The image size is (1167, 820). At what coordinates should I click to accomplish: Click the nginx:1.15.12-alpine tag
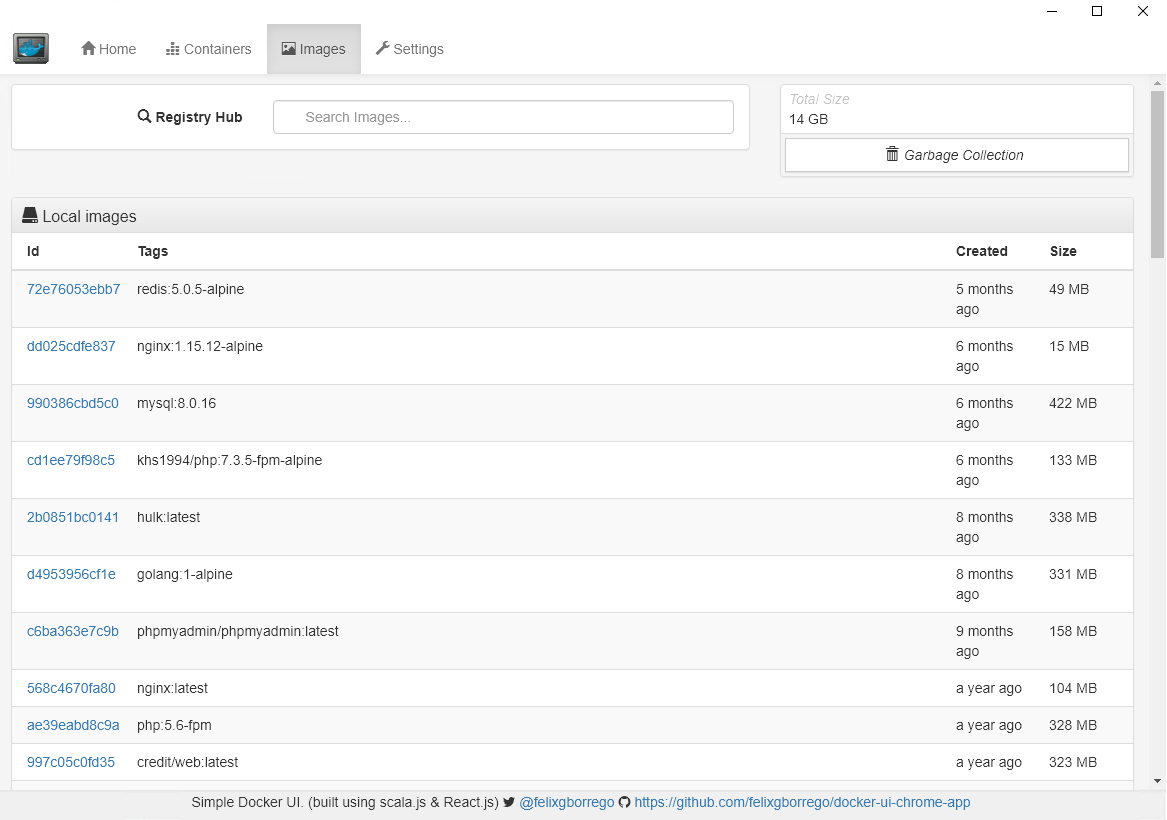(199, 347)
